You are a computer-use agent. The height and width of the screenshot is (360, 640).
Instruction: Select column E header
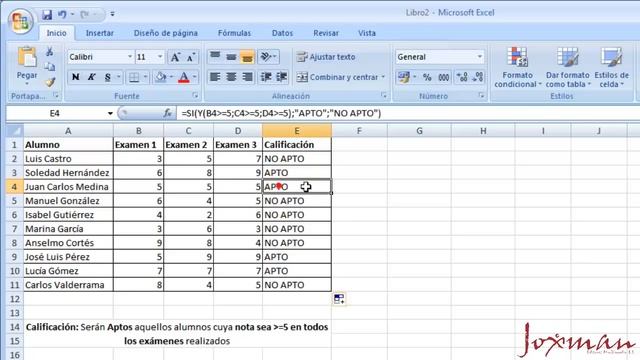coord(297,131)
